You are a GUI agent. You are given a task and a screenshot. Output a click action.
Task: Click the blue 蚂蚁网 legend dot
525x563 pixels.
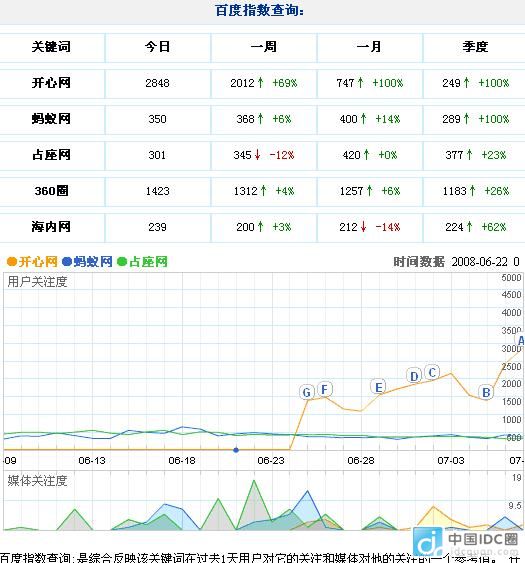67,261
